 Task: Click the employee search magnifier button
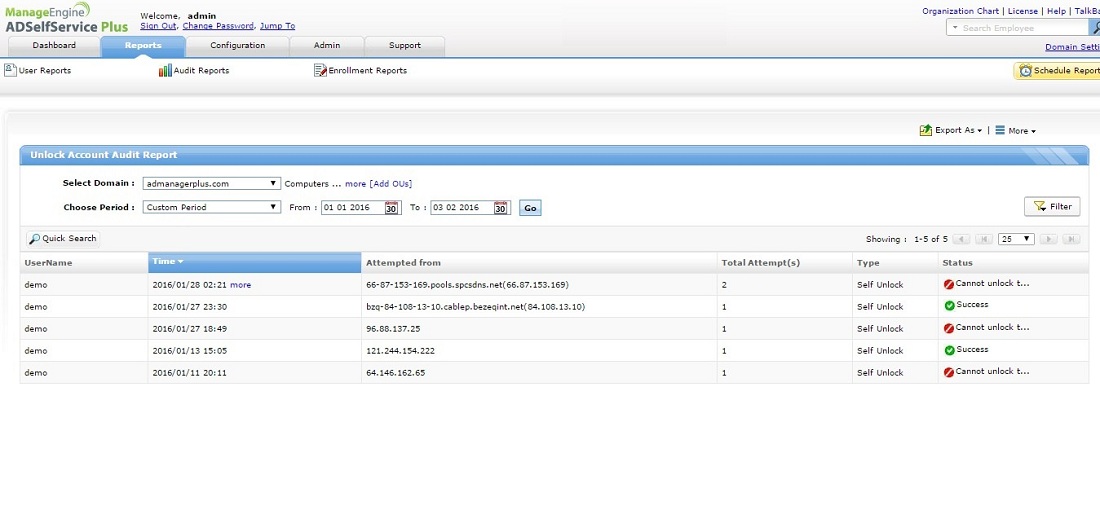tap(1094, 27)
